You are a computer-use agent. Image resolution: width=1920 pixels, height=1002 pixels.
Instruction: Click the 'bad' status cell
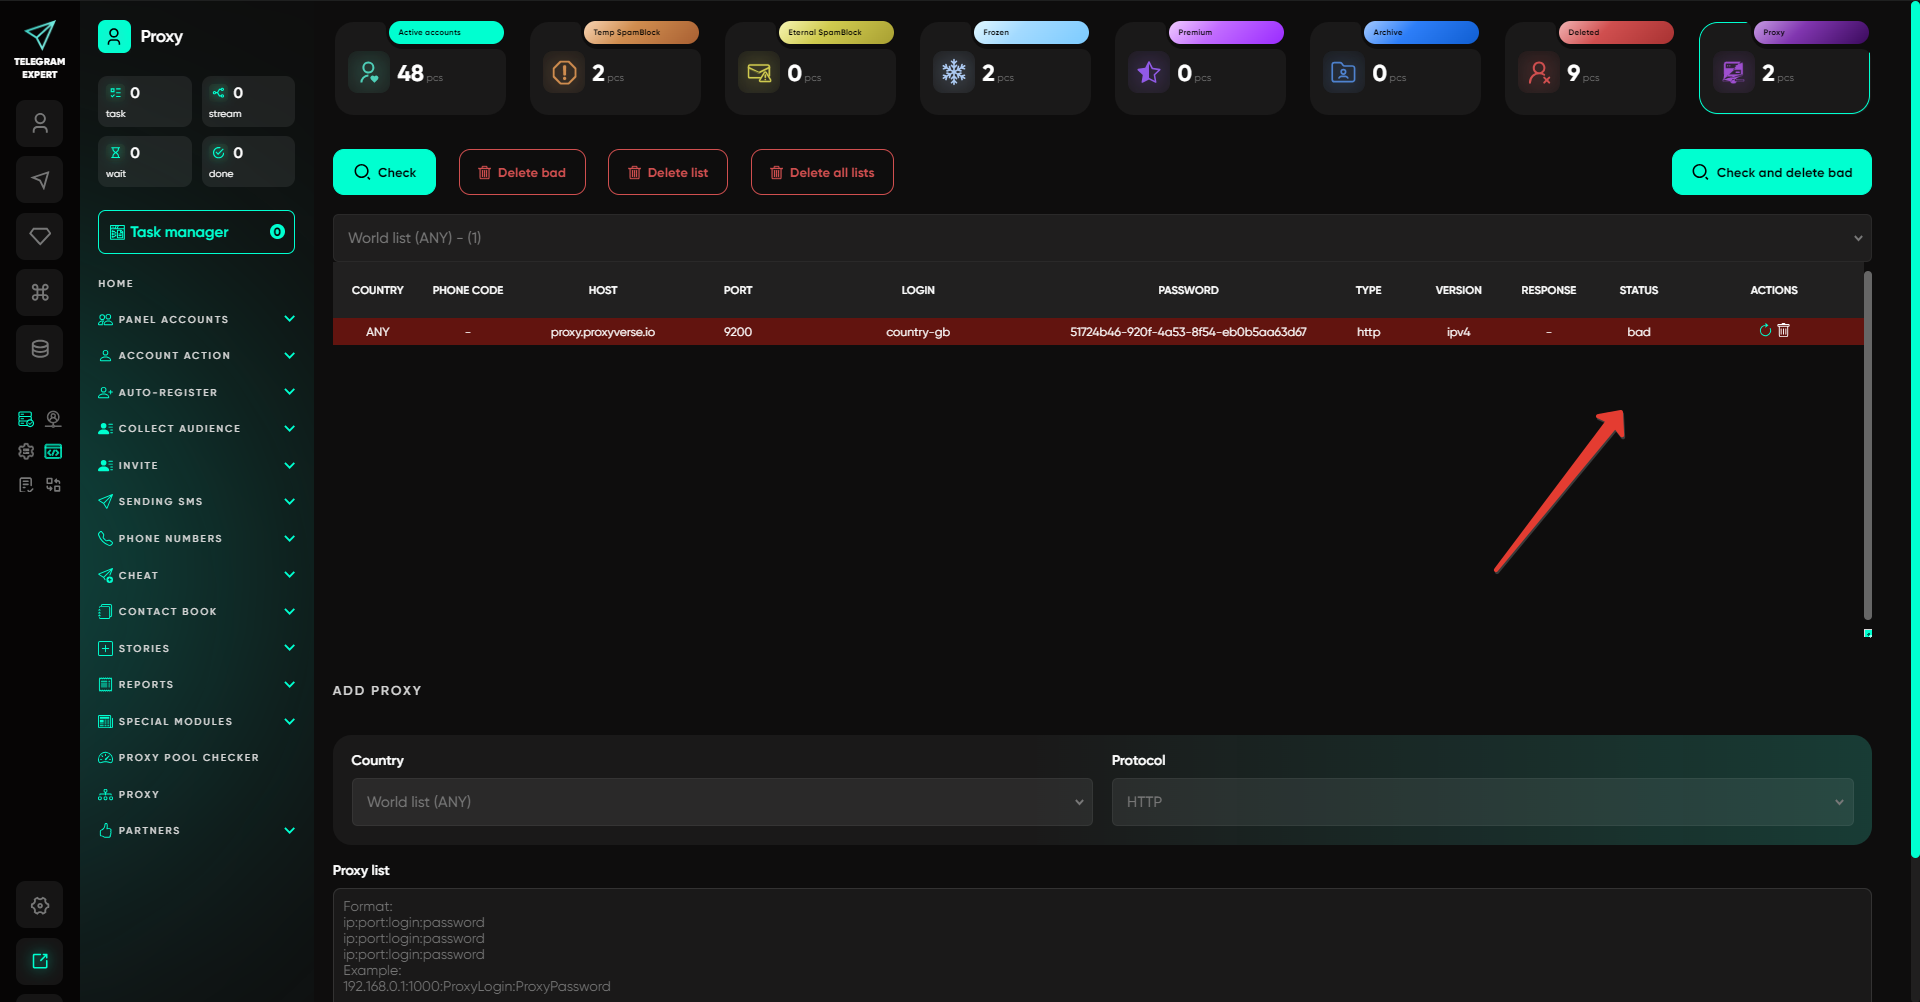click(x=1638, y=332)
